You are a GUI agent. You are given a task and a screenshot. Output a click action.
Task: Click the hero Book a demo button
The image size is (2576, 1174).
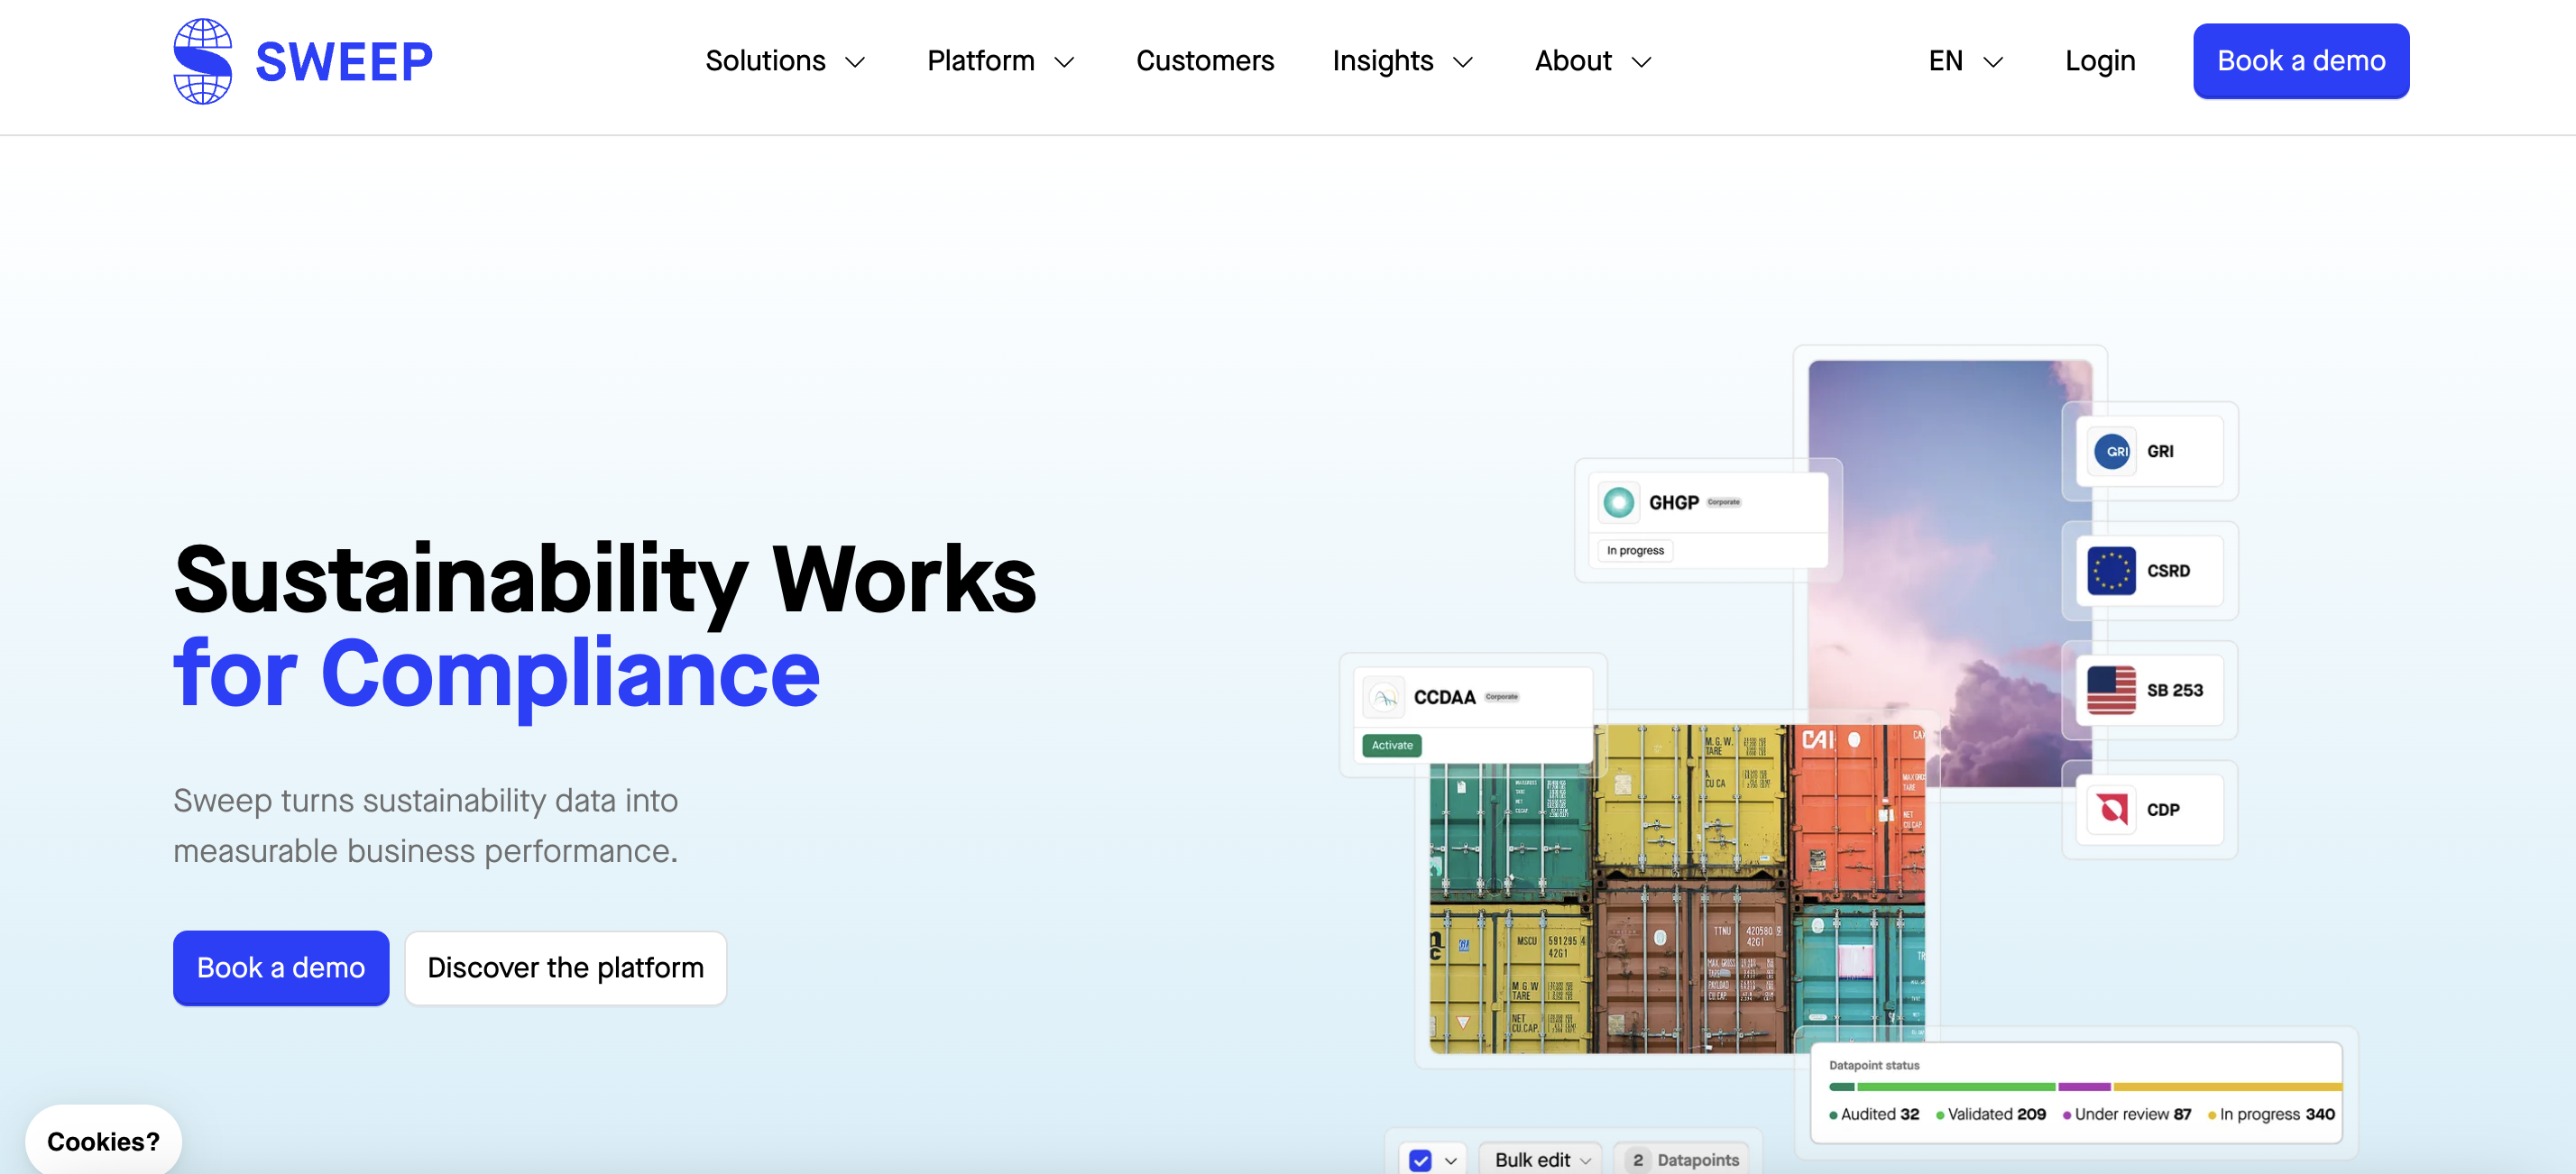(281, 967)
